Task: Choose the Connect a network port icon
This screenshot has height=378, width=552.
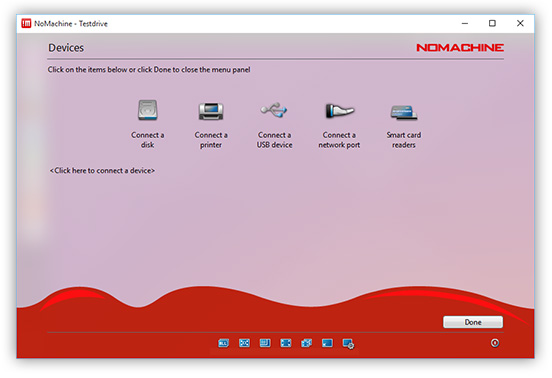Action: [x=339, y=111]
